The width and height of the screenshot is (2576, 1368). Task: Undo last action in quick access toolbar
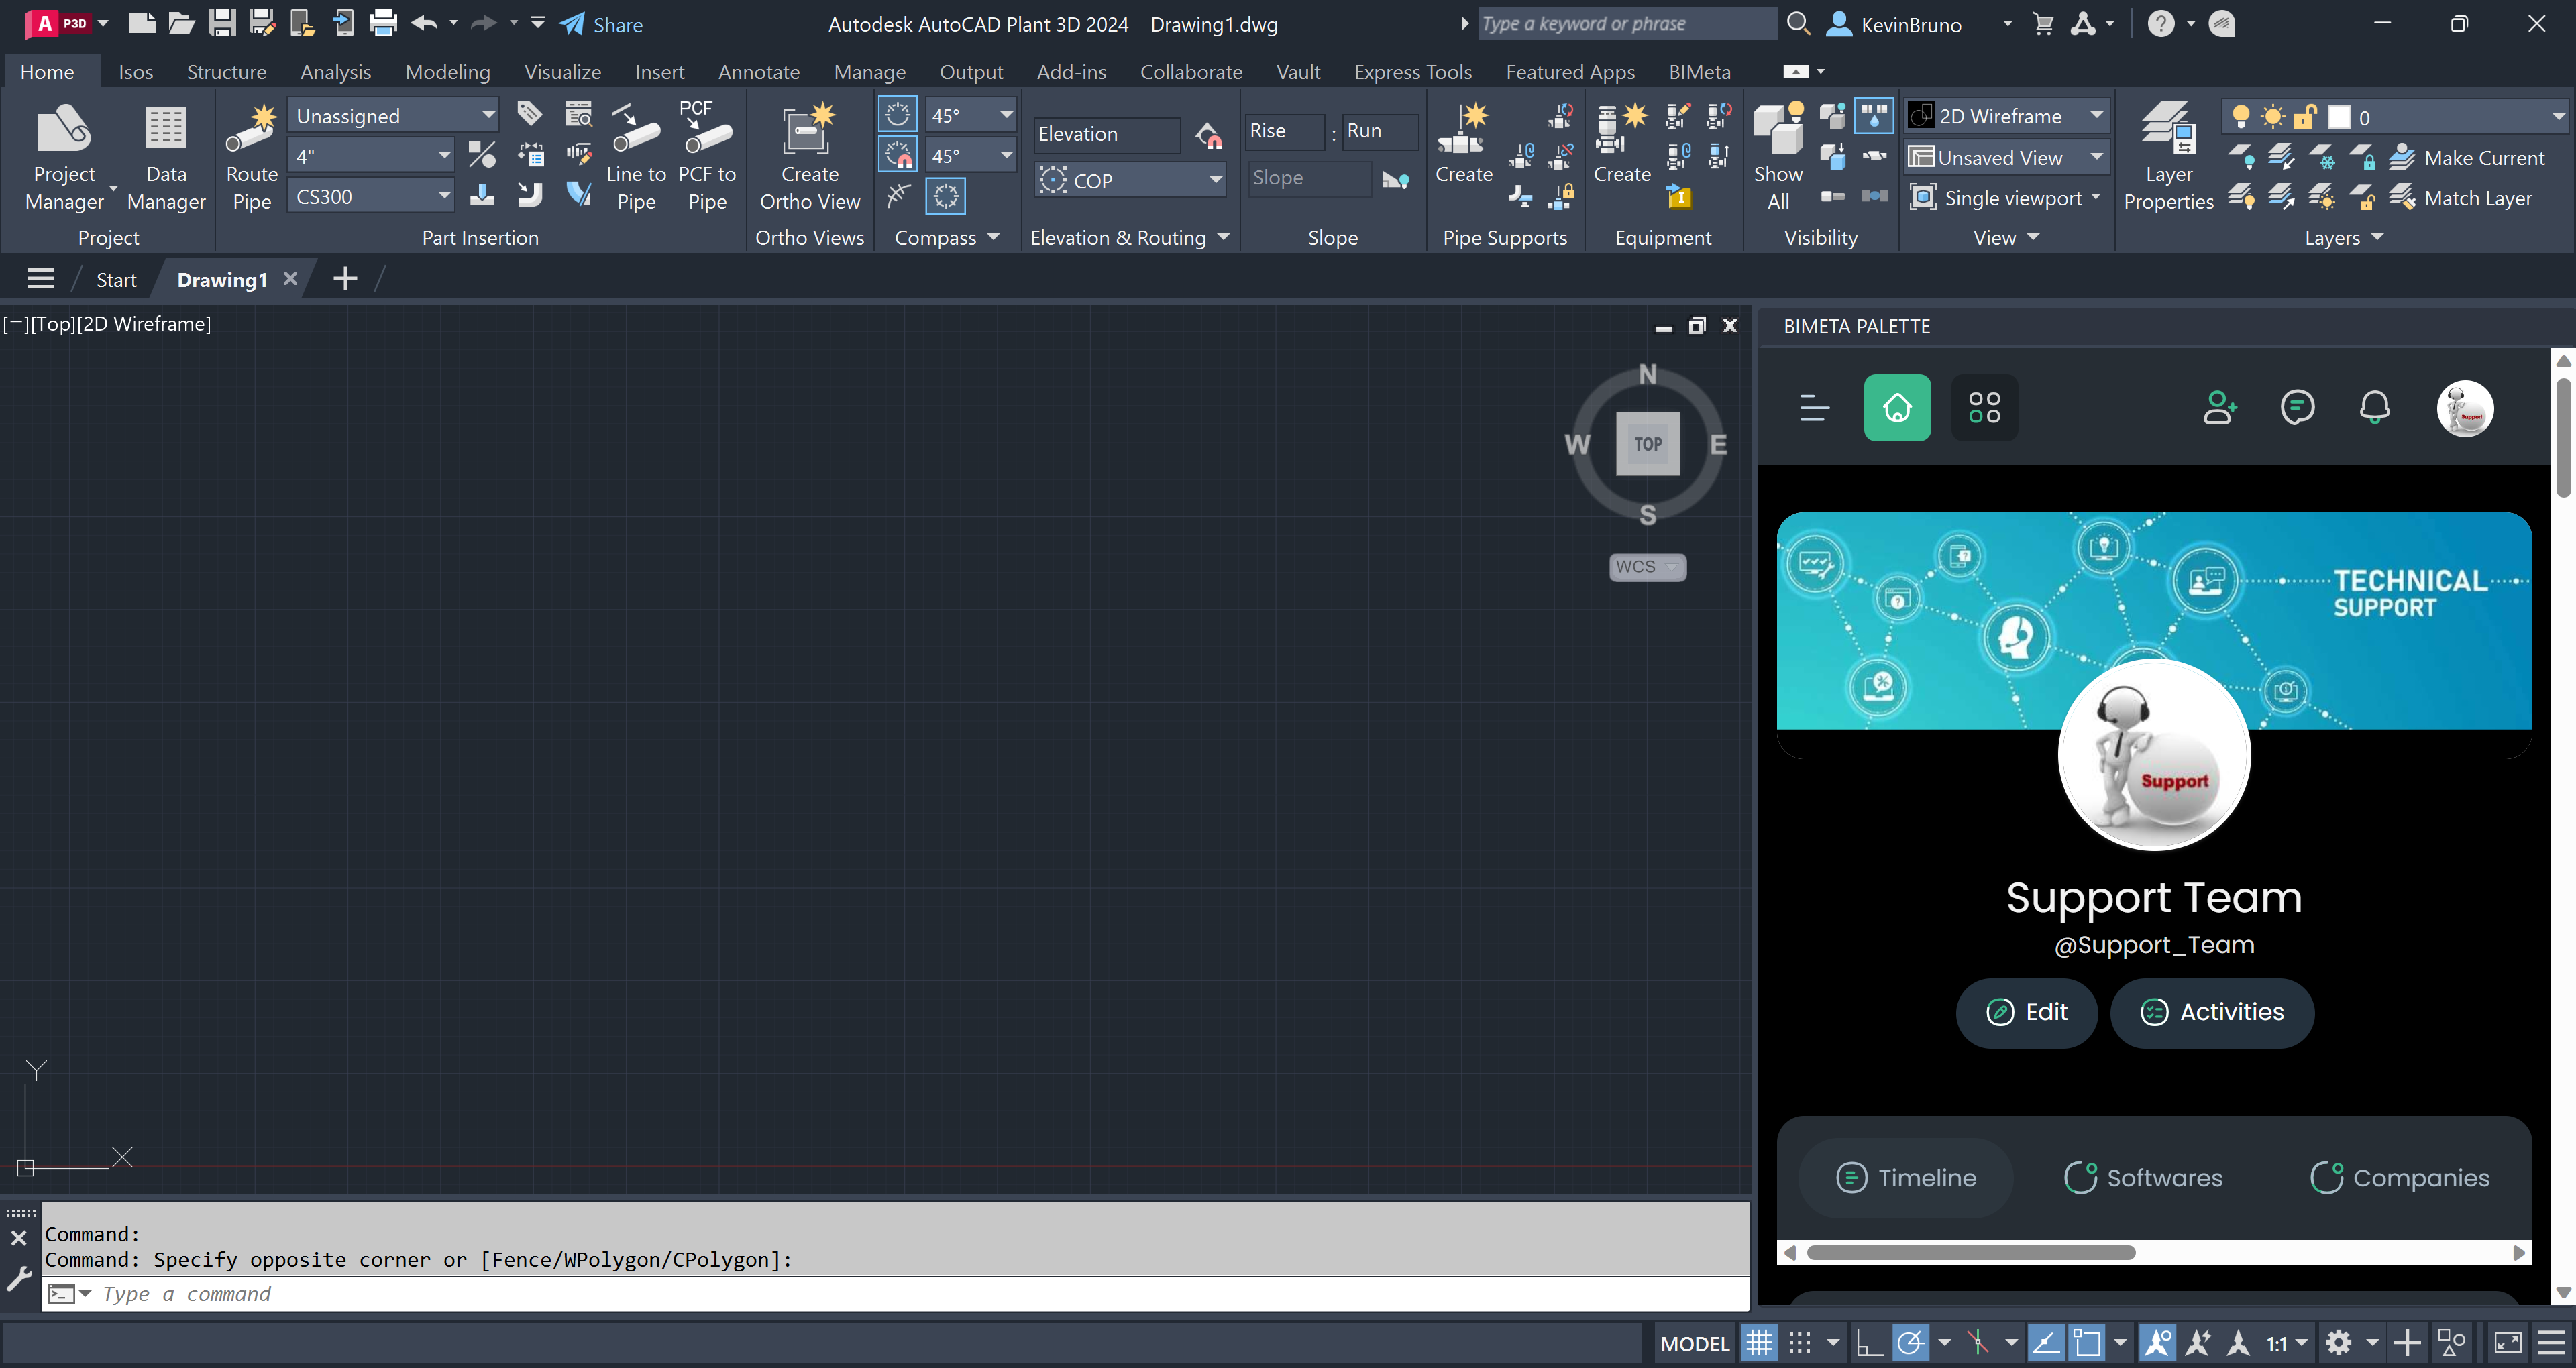(x=424, y=23)
